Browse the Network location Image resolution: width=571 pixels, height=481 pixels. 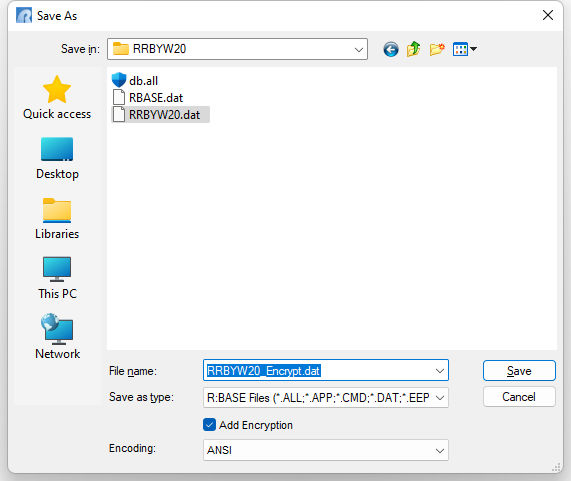[x=57, y=337]
